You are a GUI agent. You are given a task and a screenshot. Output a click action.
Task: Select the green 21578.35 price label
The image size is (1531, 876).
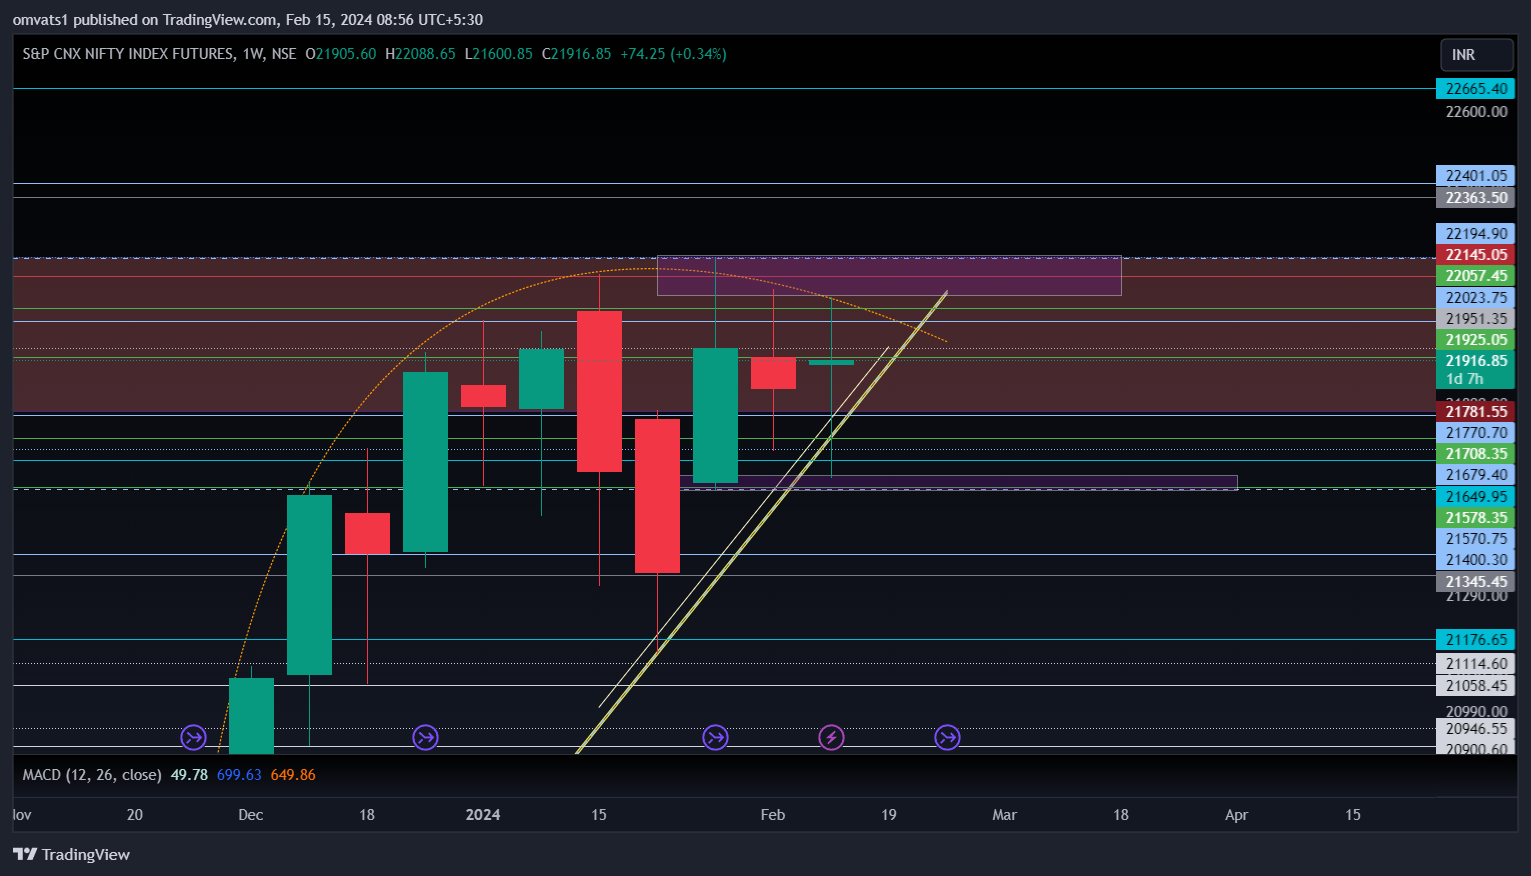[x=1476, y=518]
